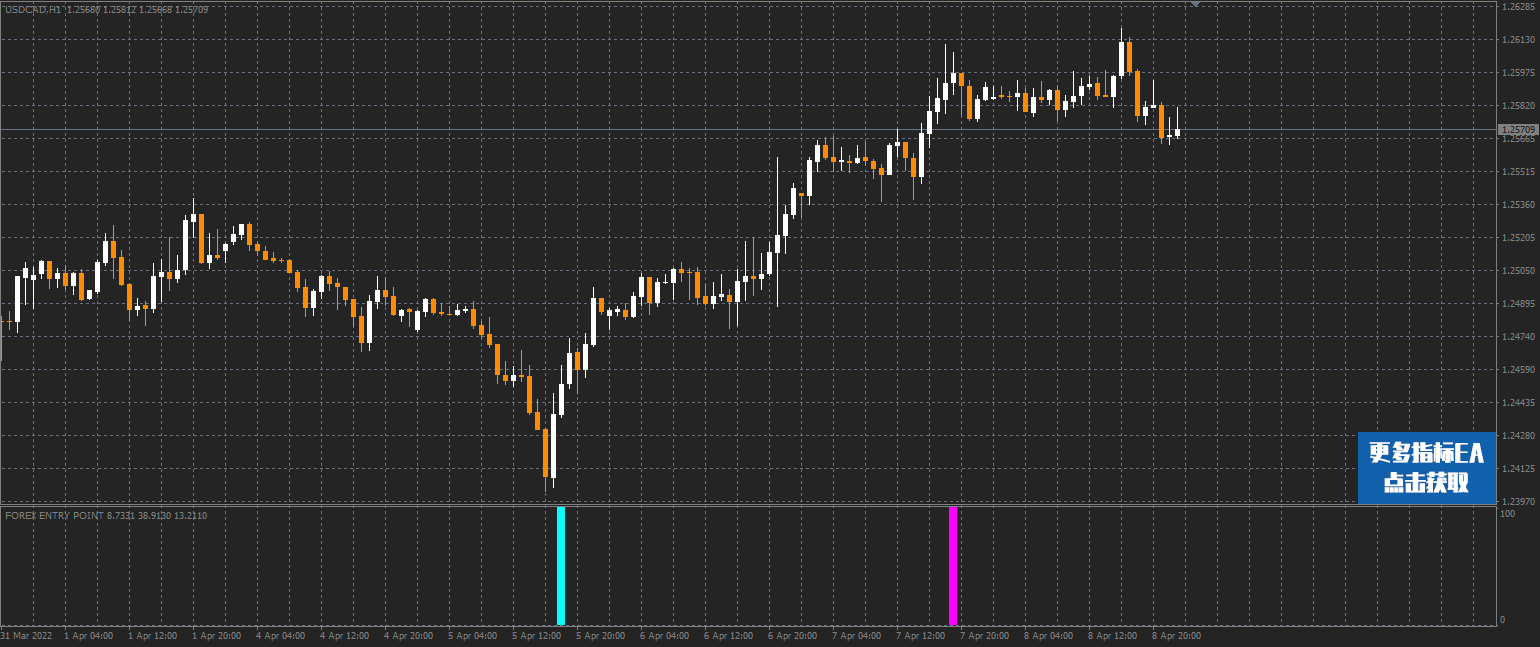This screenshot has height=647, width=1540.
Task: Click the indicator scale value 100
Action: point(1506,514)
